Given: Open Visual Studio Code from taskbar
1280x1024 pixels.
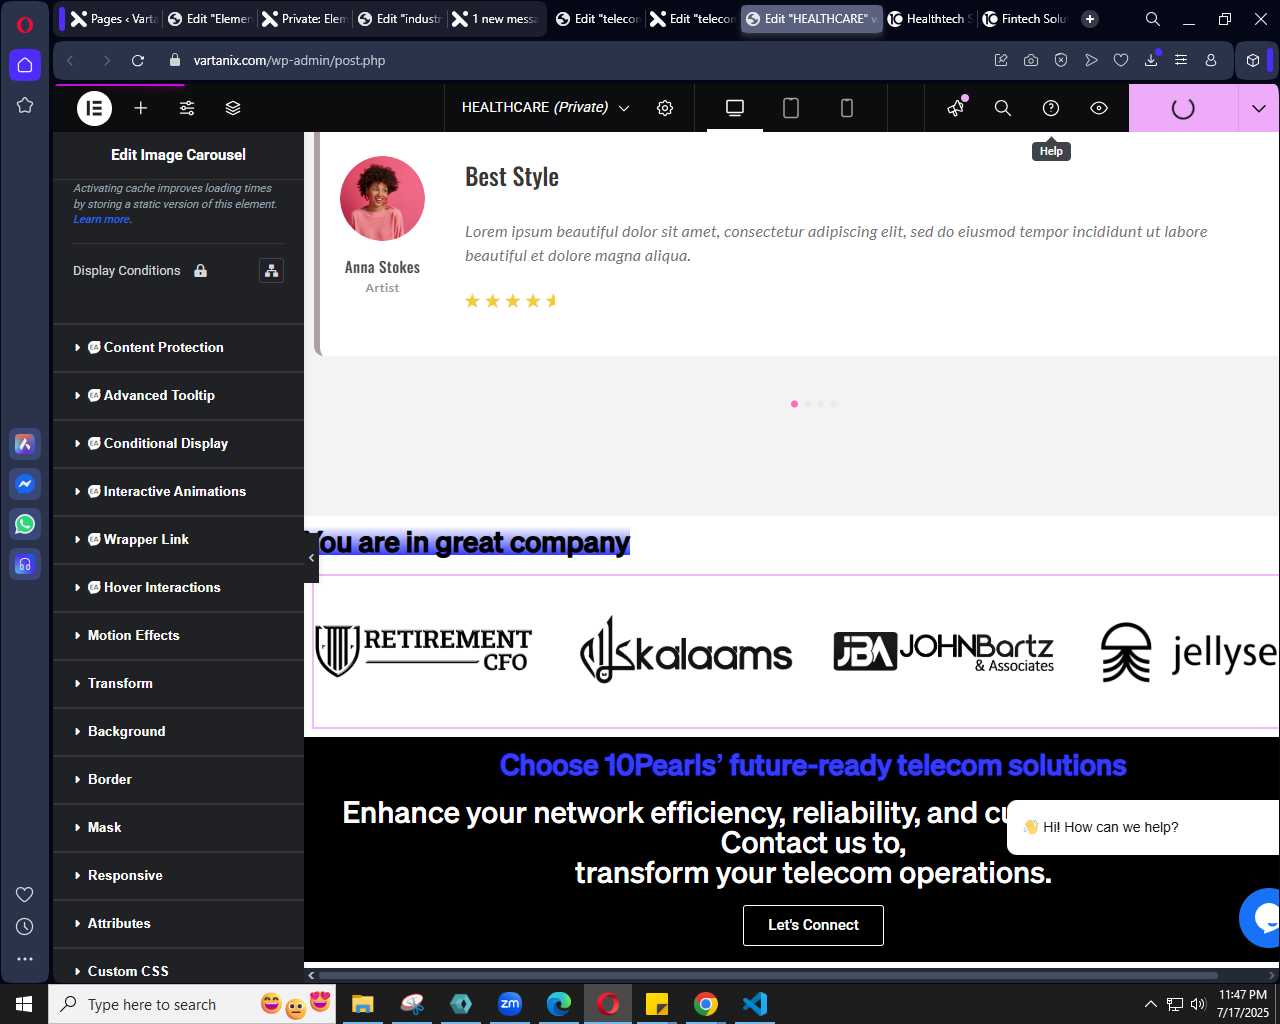Looking at the screenshot, I should 755,1004.
